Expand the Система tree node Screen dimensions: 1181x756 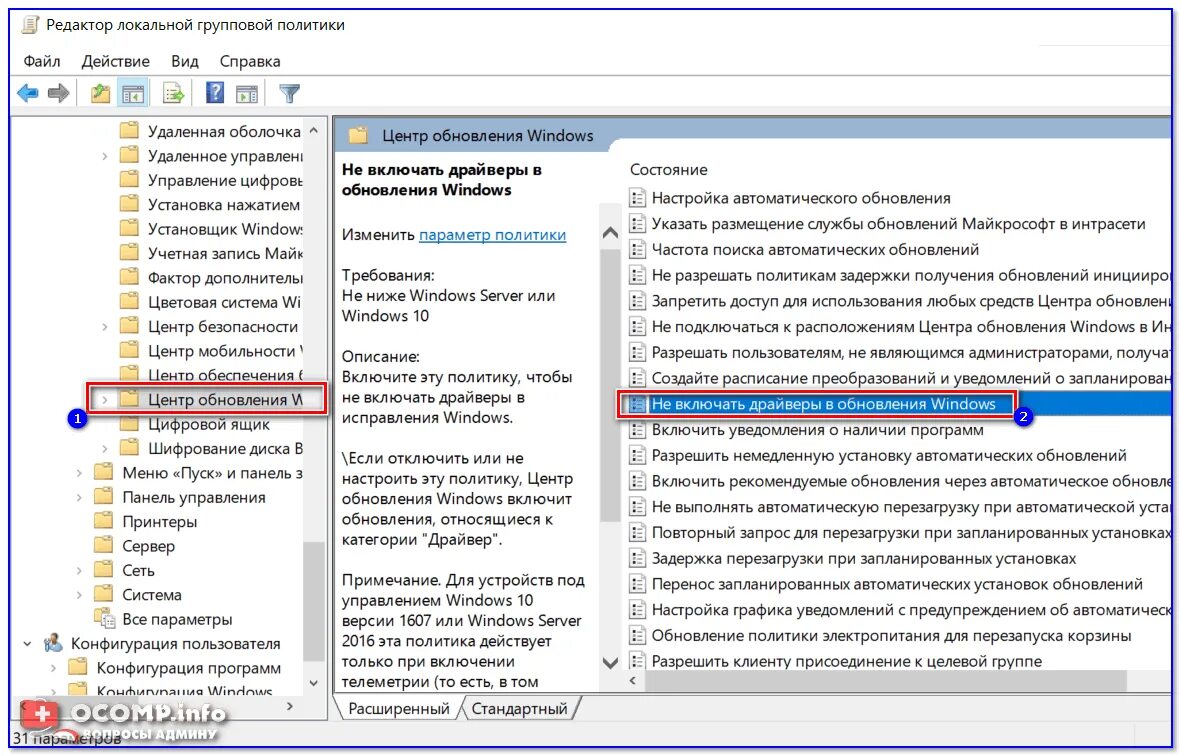(x=79, y=595)
